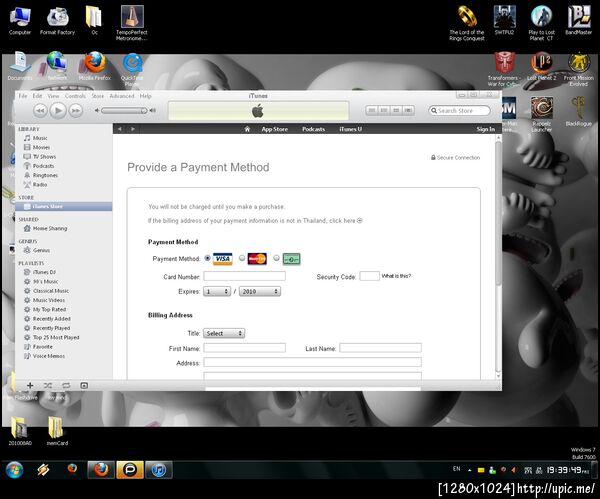Click the Search Store field
Screen dimensions: 600x499
tap(459, 111)
